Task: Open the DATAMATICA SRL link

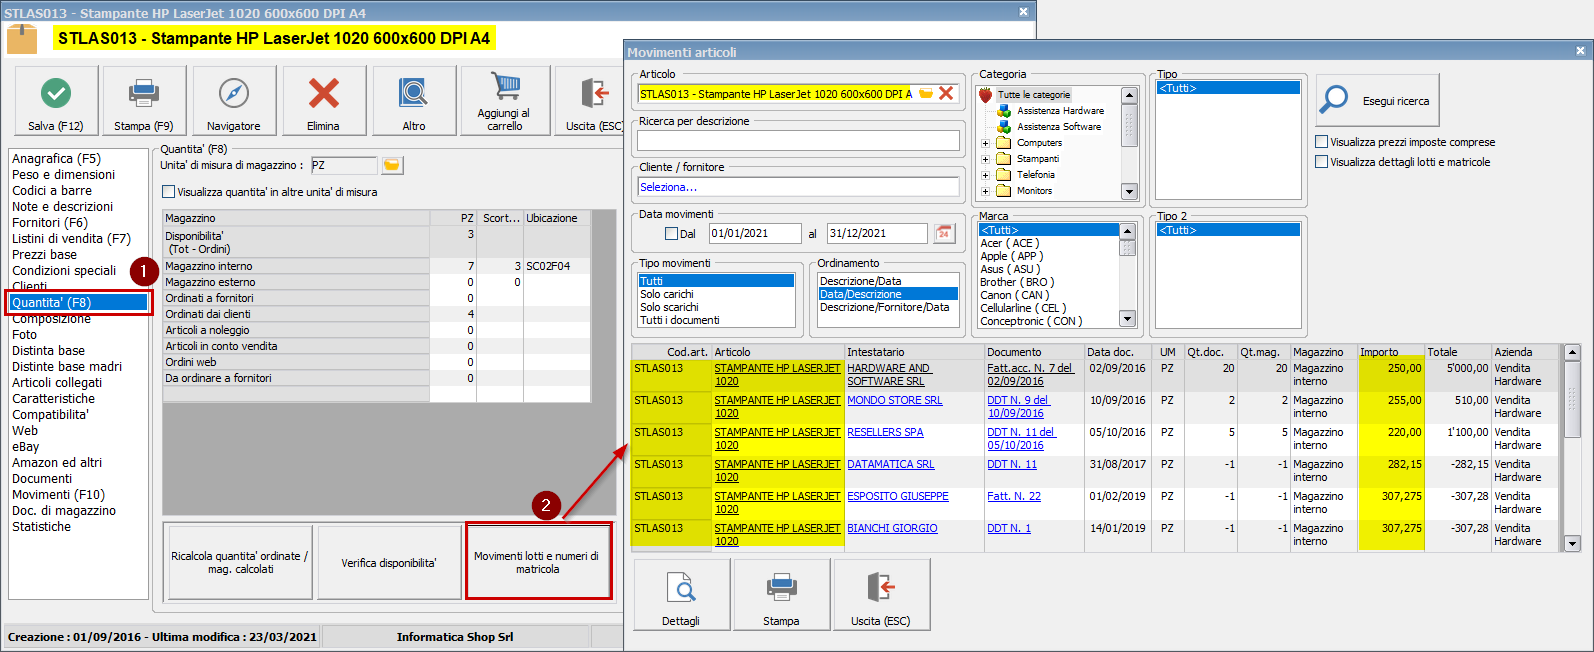Action: pos(891,465)
